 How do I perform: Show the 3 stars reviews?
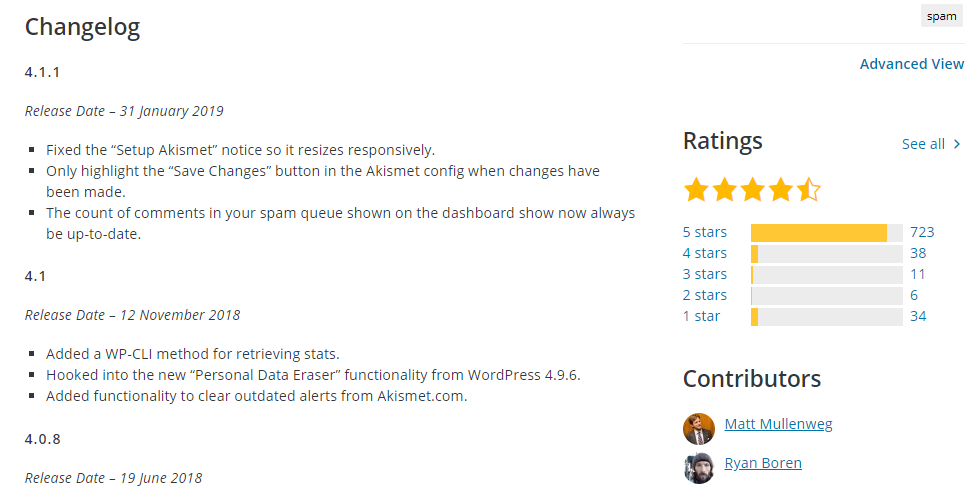[x=705, y=274]
